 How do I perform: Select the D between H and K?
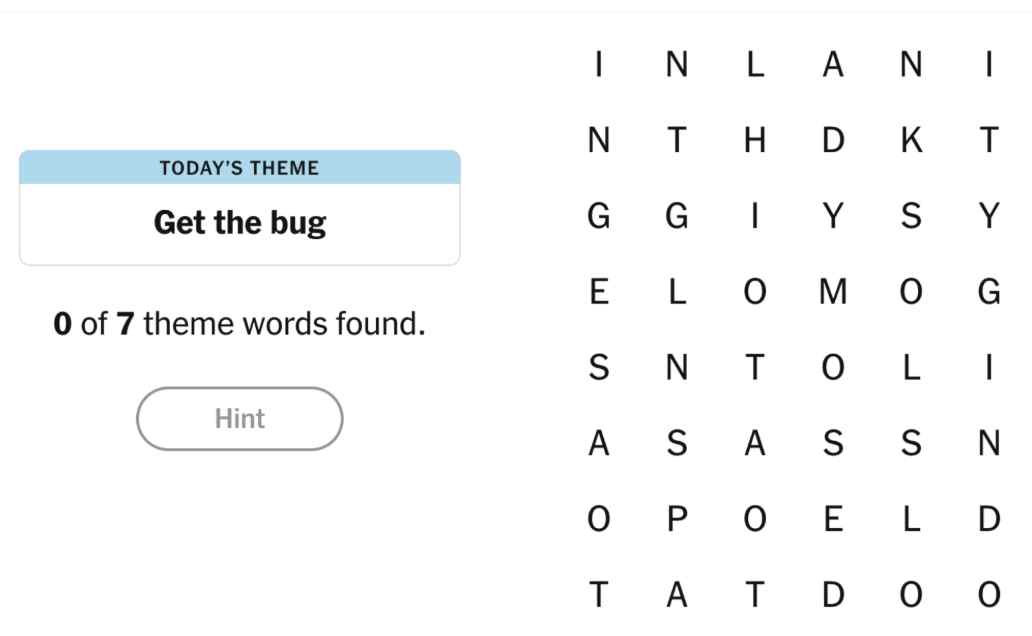[x=833, y=141]
